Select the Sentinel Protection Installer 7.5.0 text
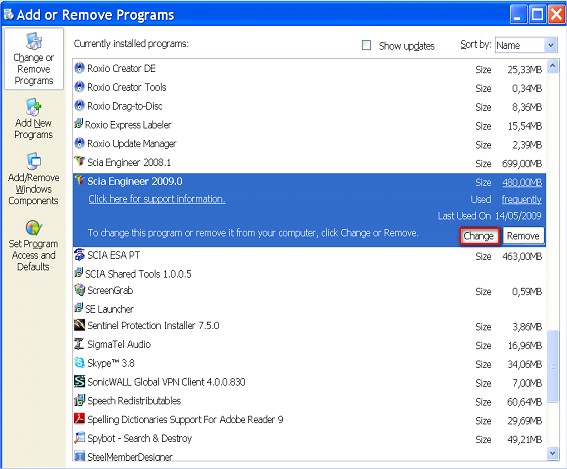567x469 pixels. 153,325
